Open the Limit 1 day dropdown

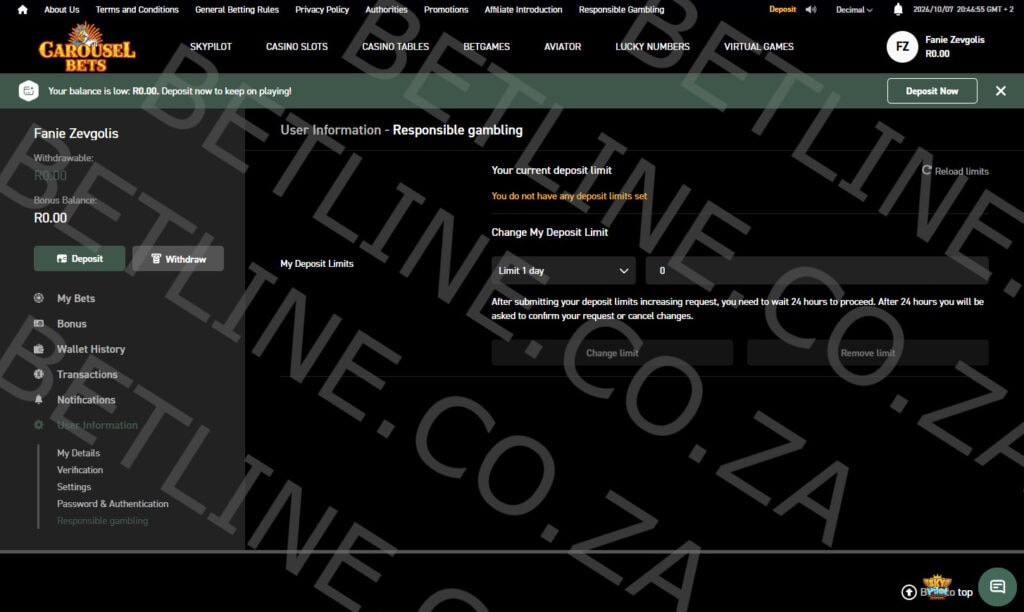tap(563, 270)
